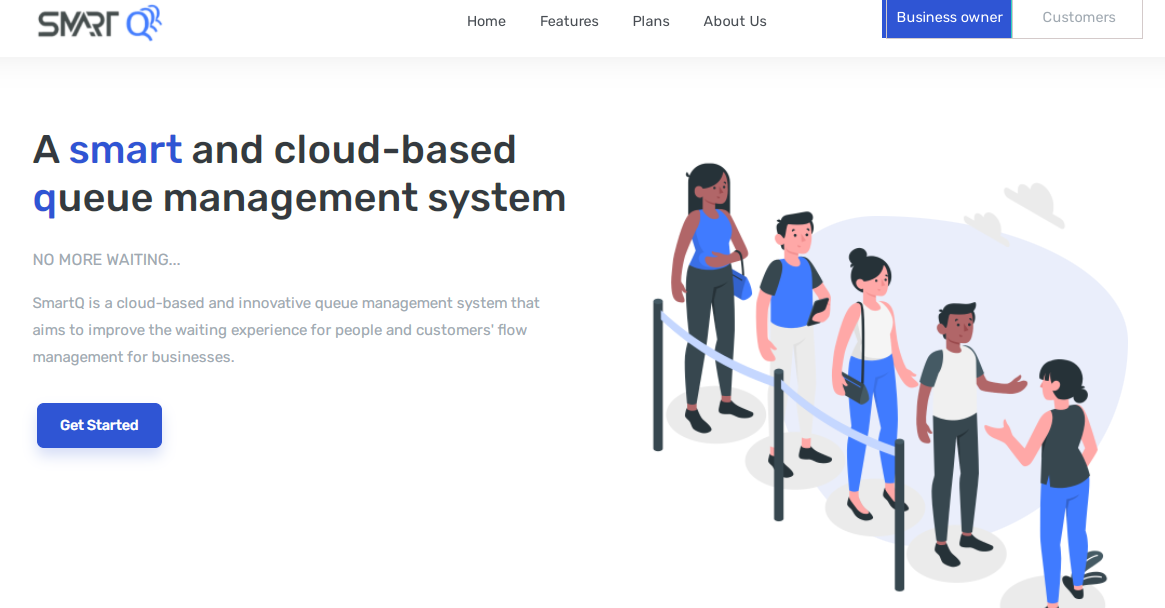Screen dimensions: 1165x608
Task: Click the man in the white t-shirt
Action: click(953, 420)
